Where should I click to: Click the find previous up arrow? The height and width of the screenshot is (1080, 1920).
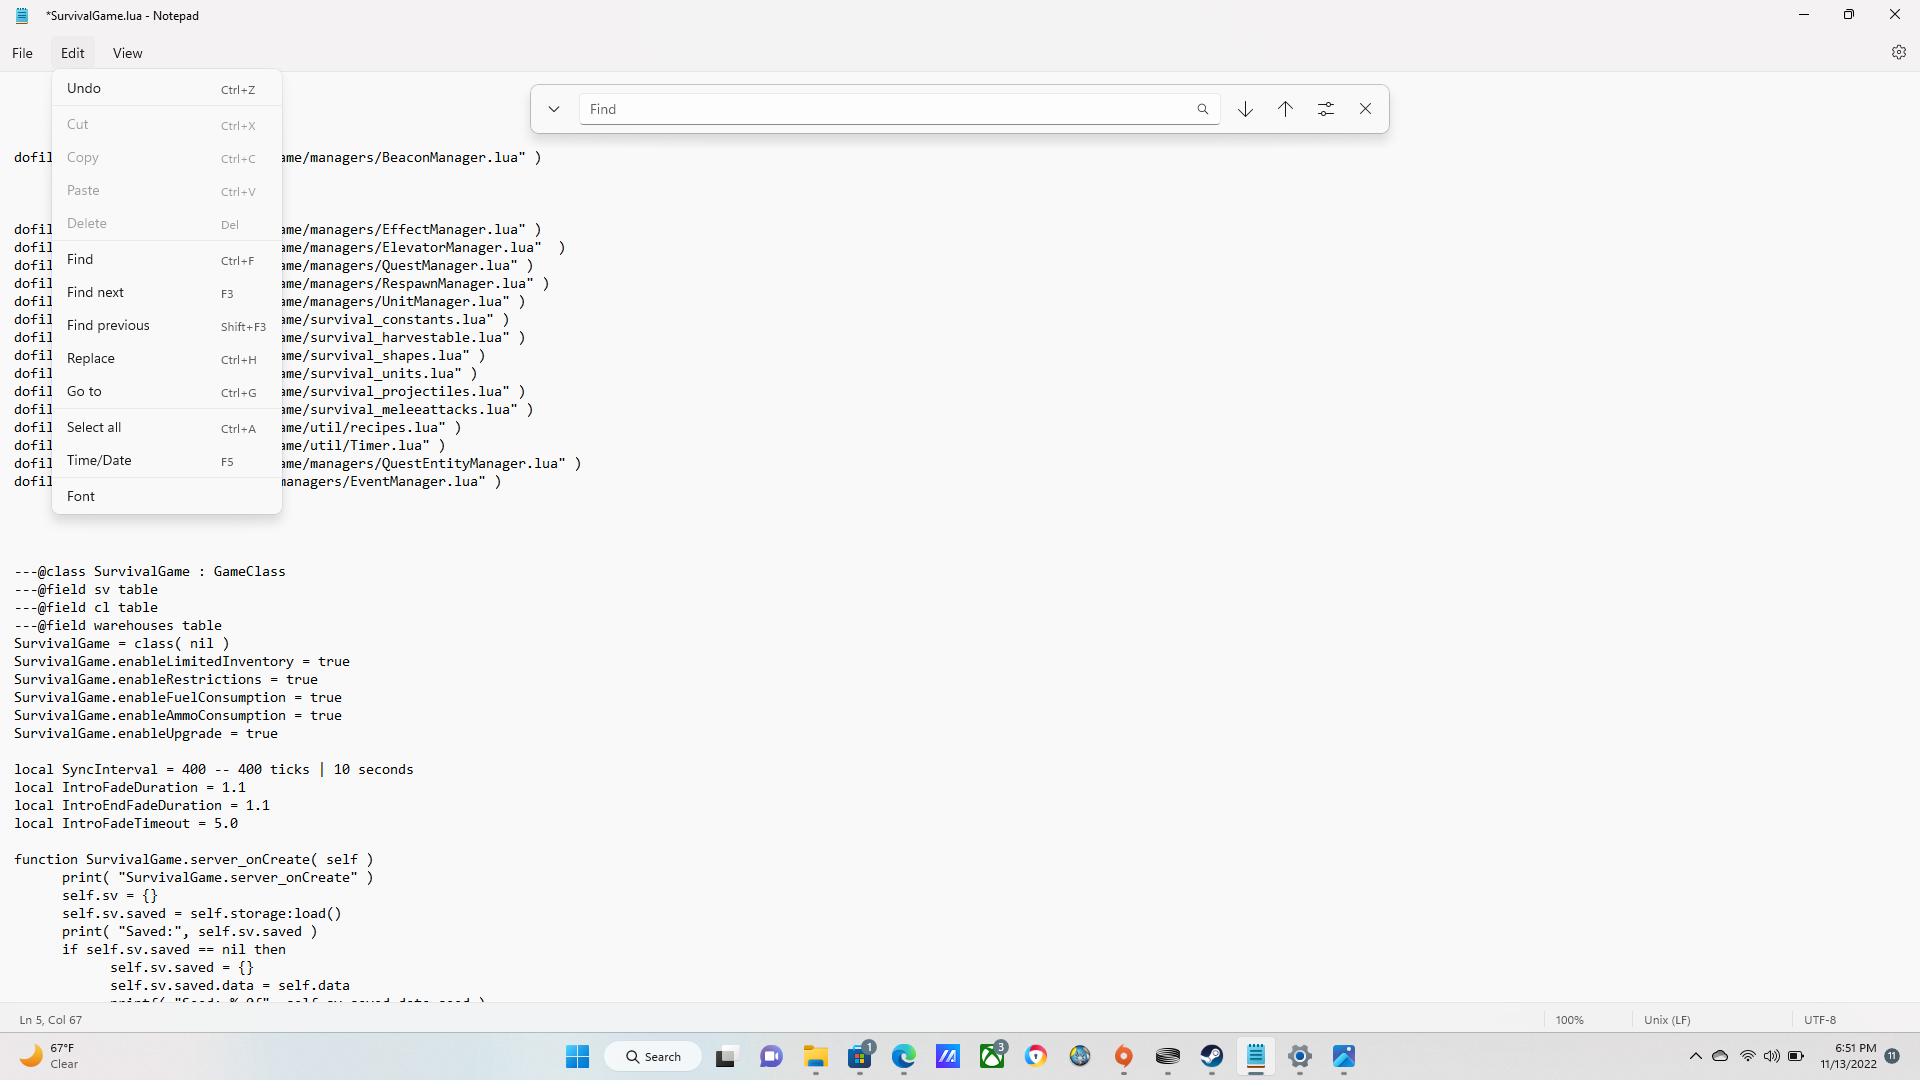1285,109
